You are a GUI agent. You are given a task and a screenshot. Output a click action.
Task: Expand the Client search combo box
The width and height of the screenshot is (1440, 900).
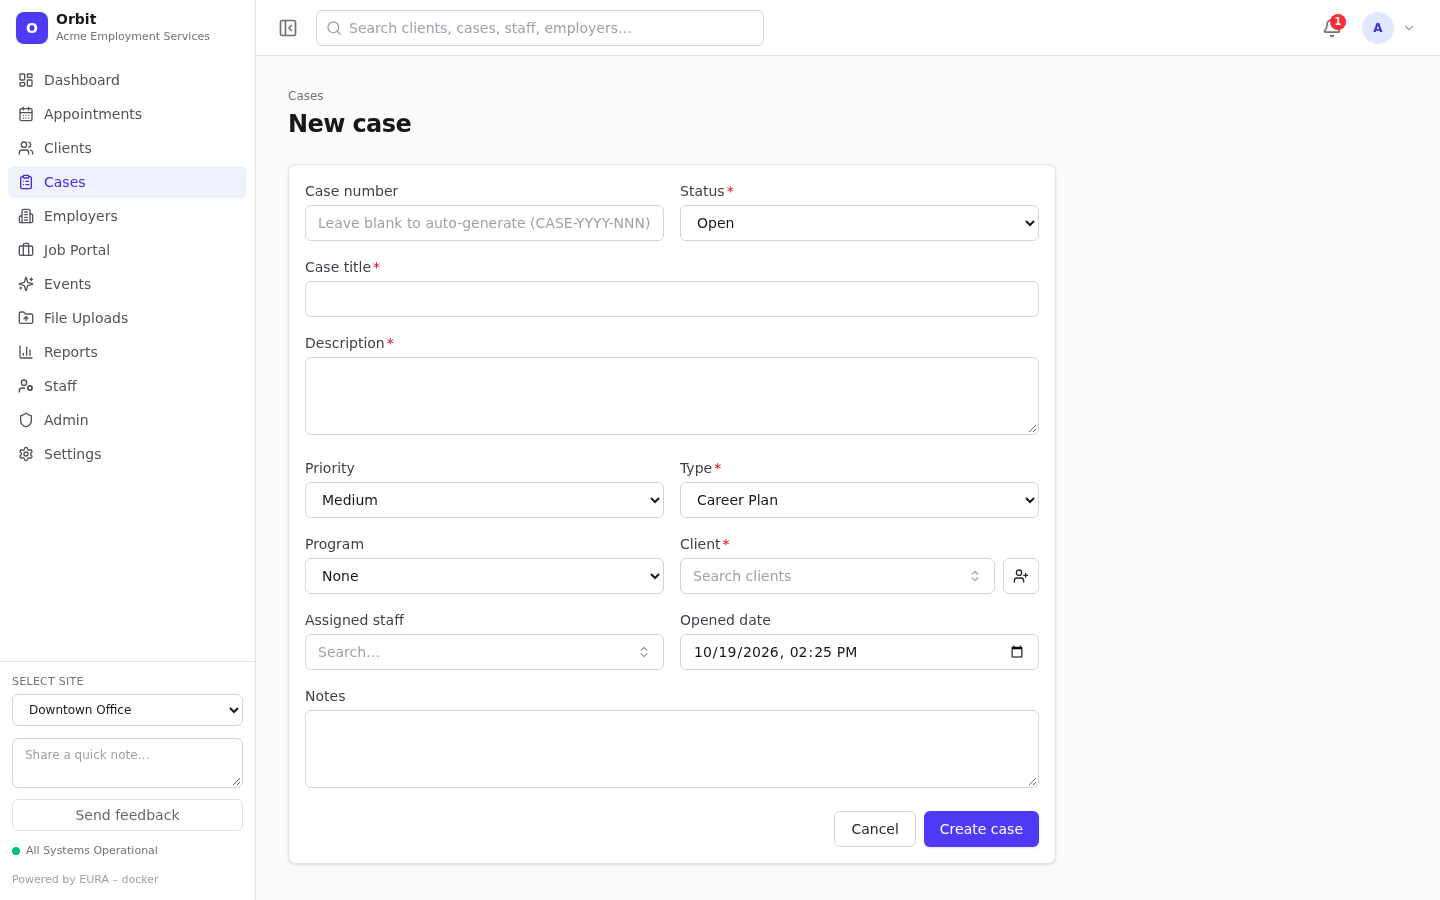(837, 576)
